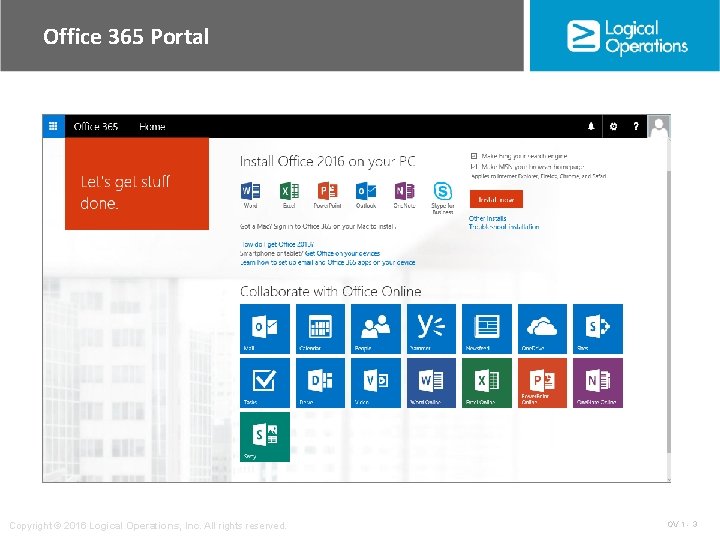Click the Word desktop app icon
Image resolution: width=720 pixels, height=540 pixels.
pyautogui.click(x=250, y=191)
